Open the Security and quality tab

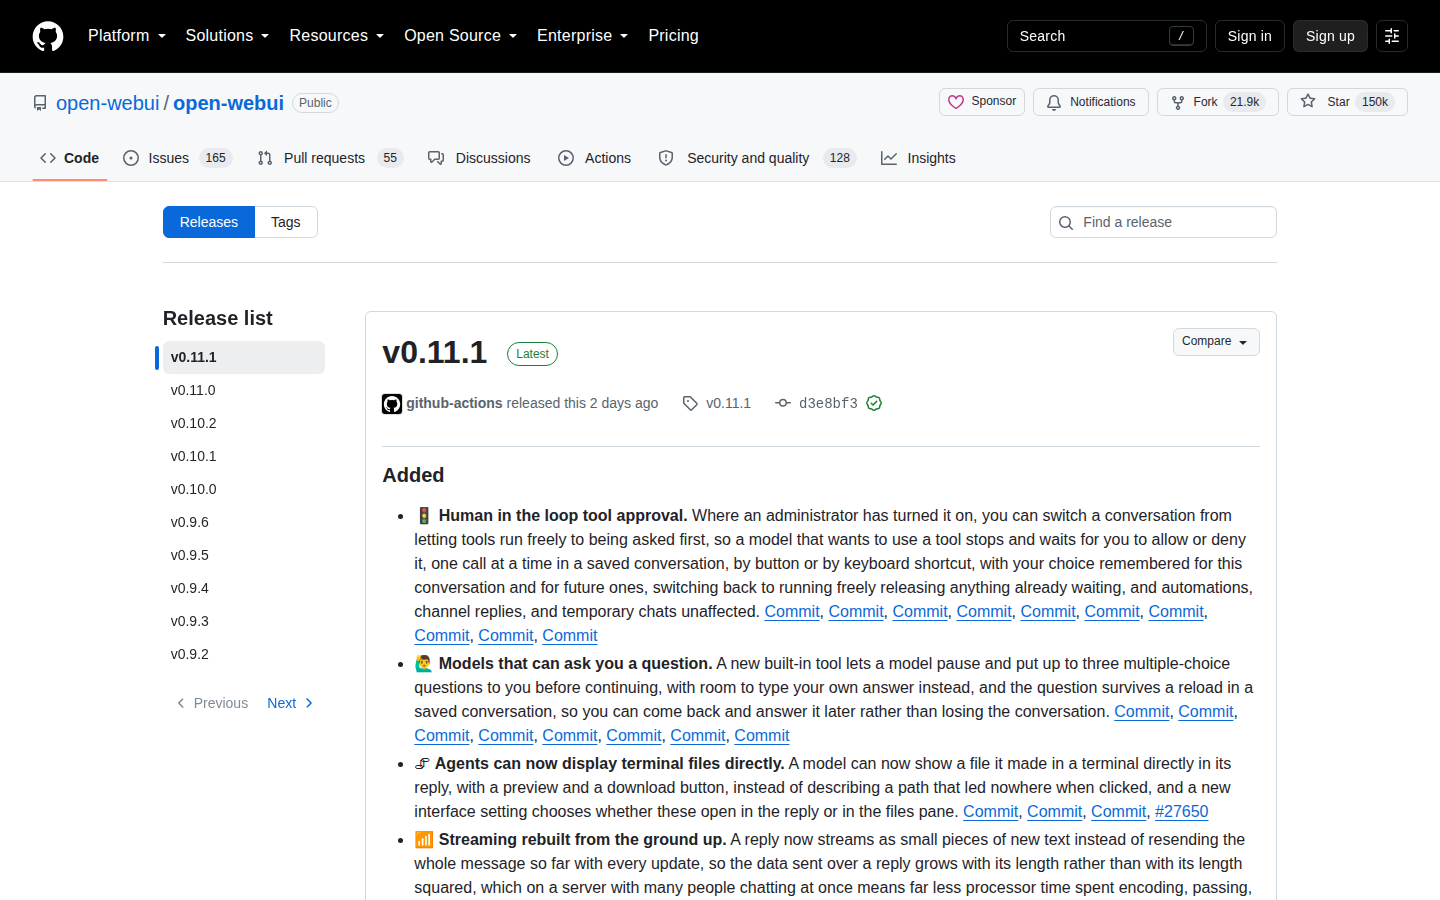757,158
